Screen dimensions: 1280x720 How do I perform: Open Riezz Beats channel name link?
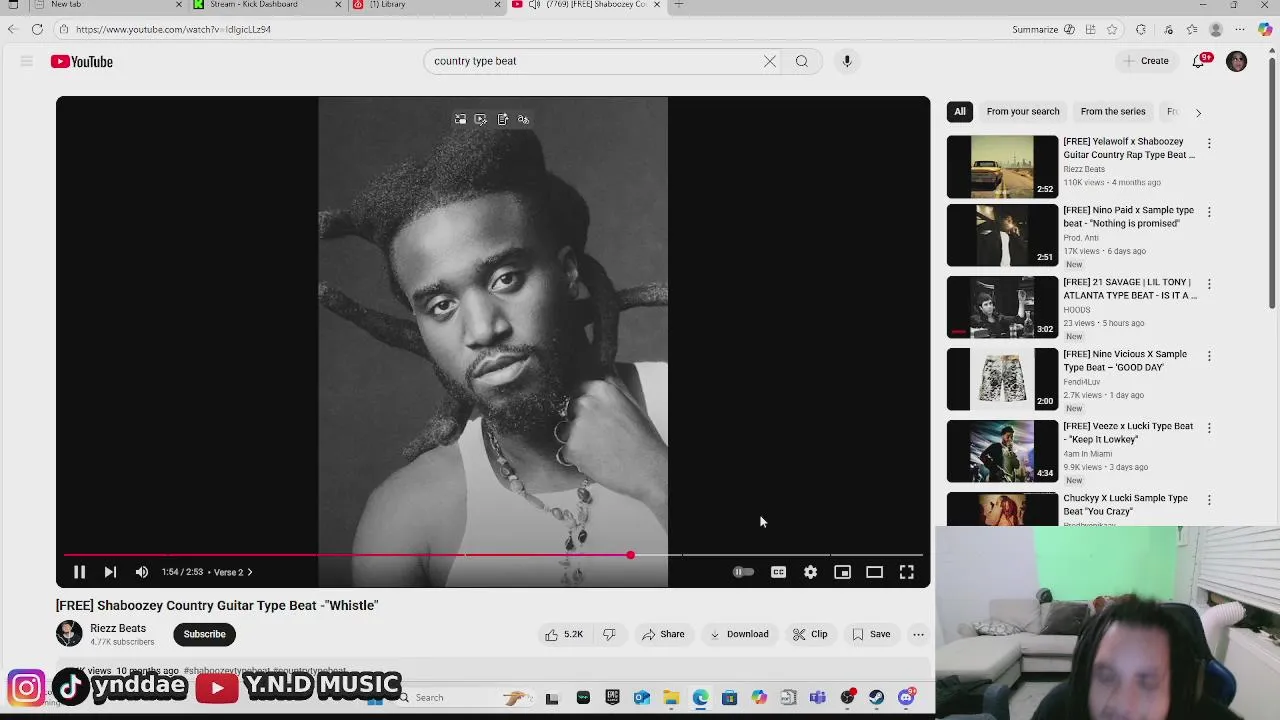point(118,628)
